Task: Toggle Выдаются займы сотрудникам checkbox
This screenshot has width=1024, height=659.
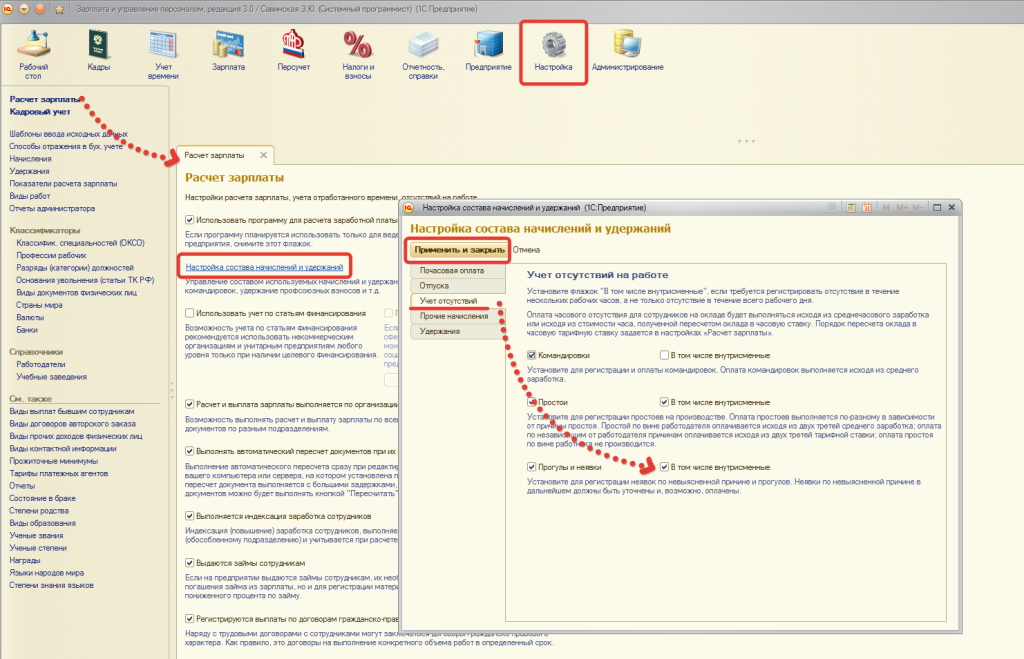Action: pyautogui.click(x=189, y=563)
